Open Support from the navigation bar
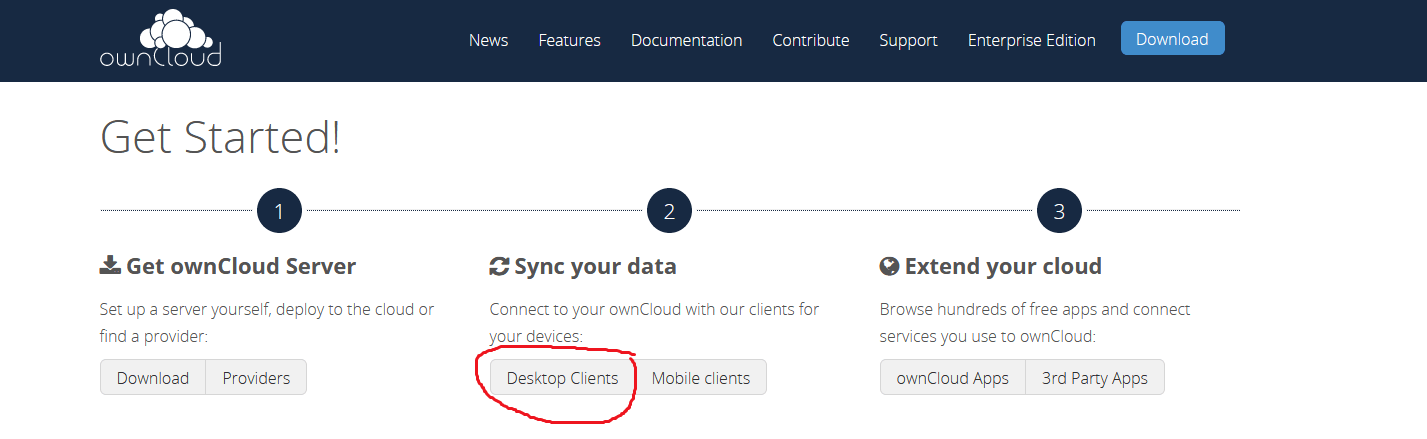Screen dimensions: 1427x439 pos(908,40)
